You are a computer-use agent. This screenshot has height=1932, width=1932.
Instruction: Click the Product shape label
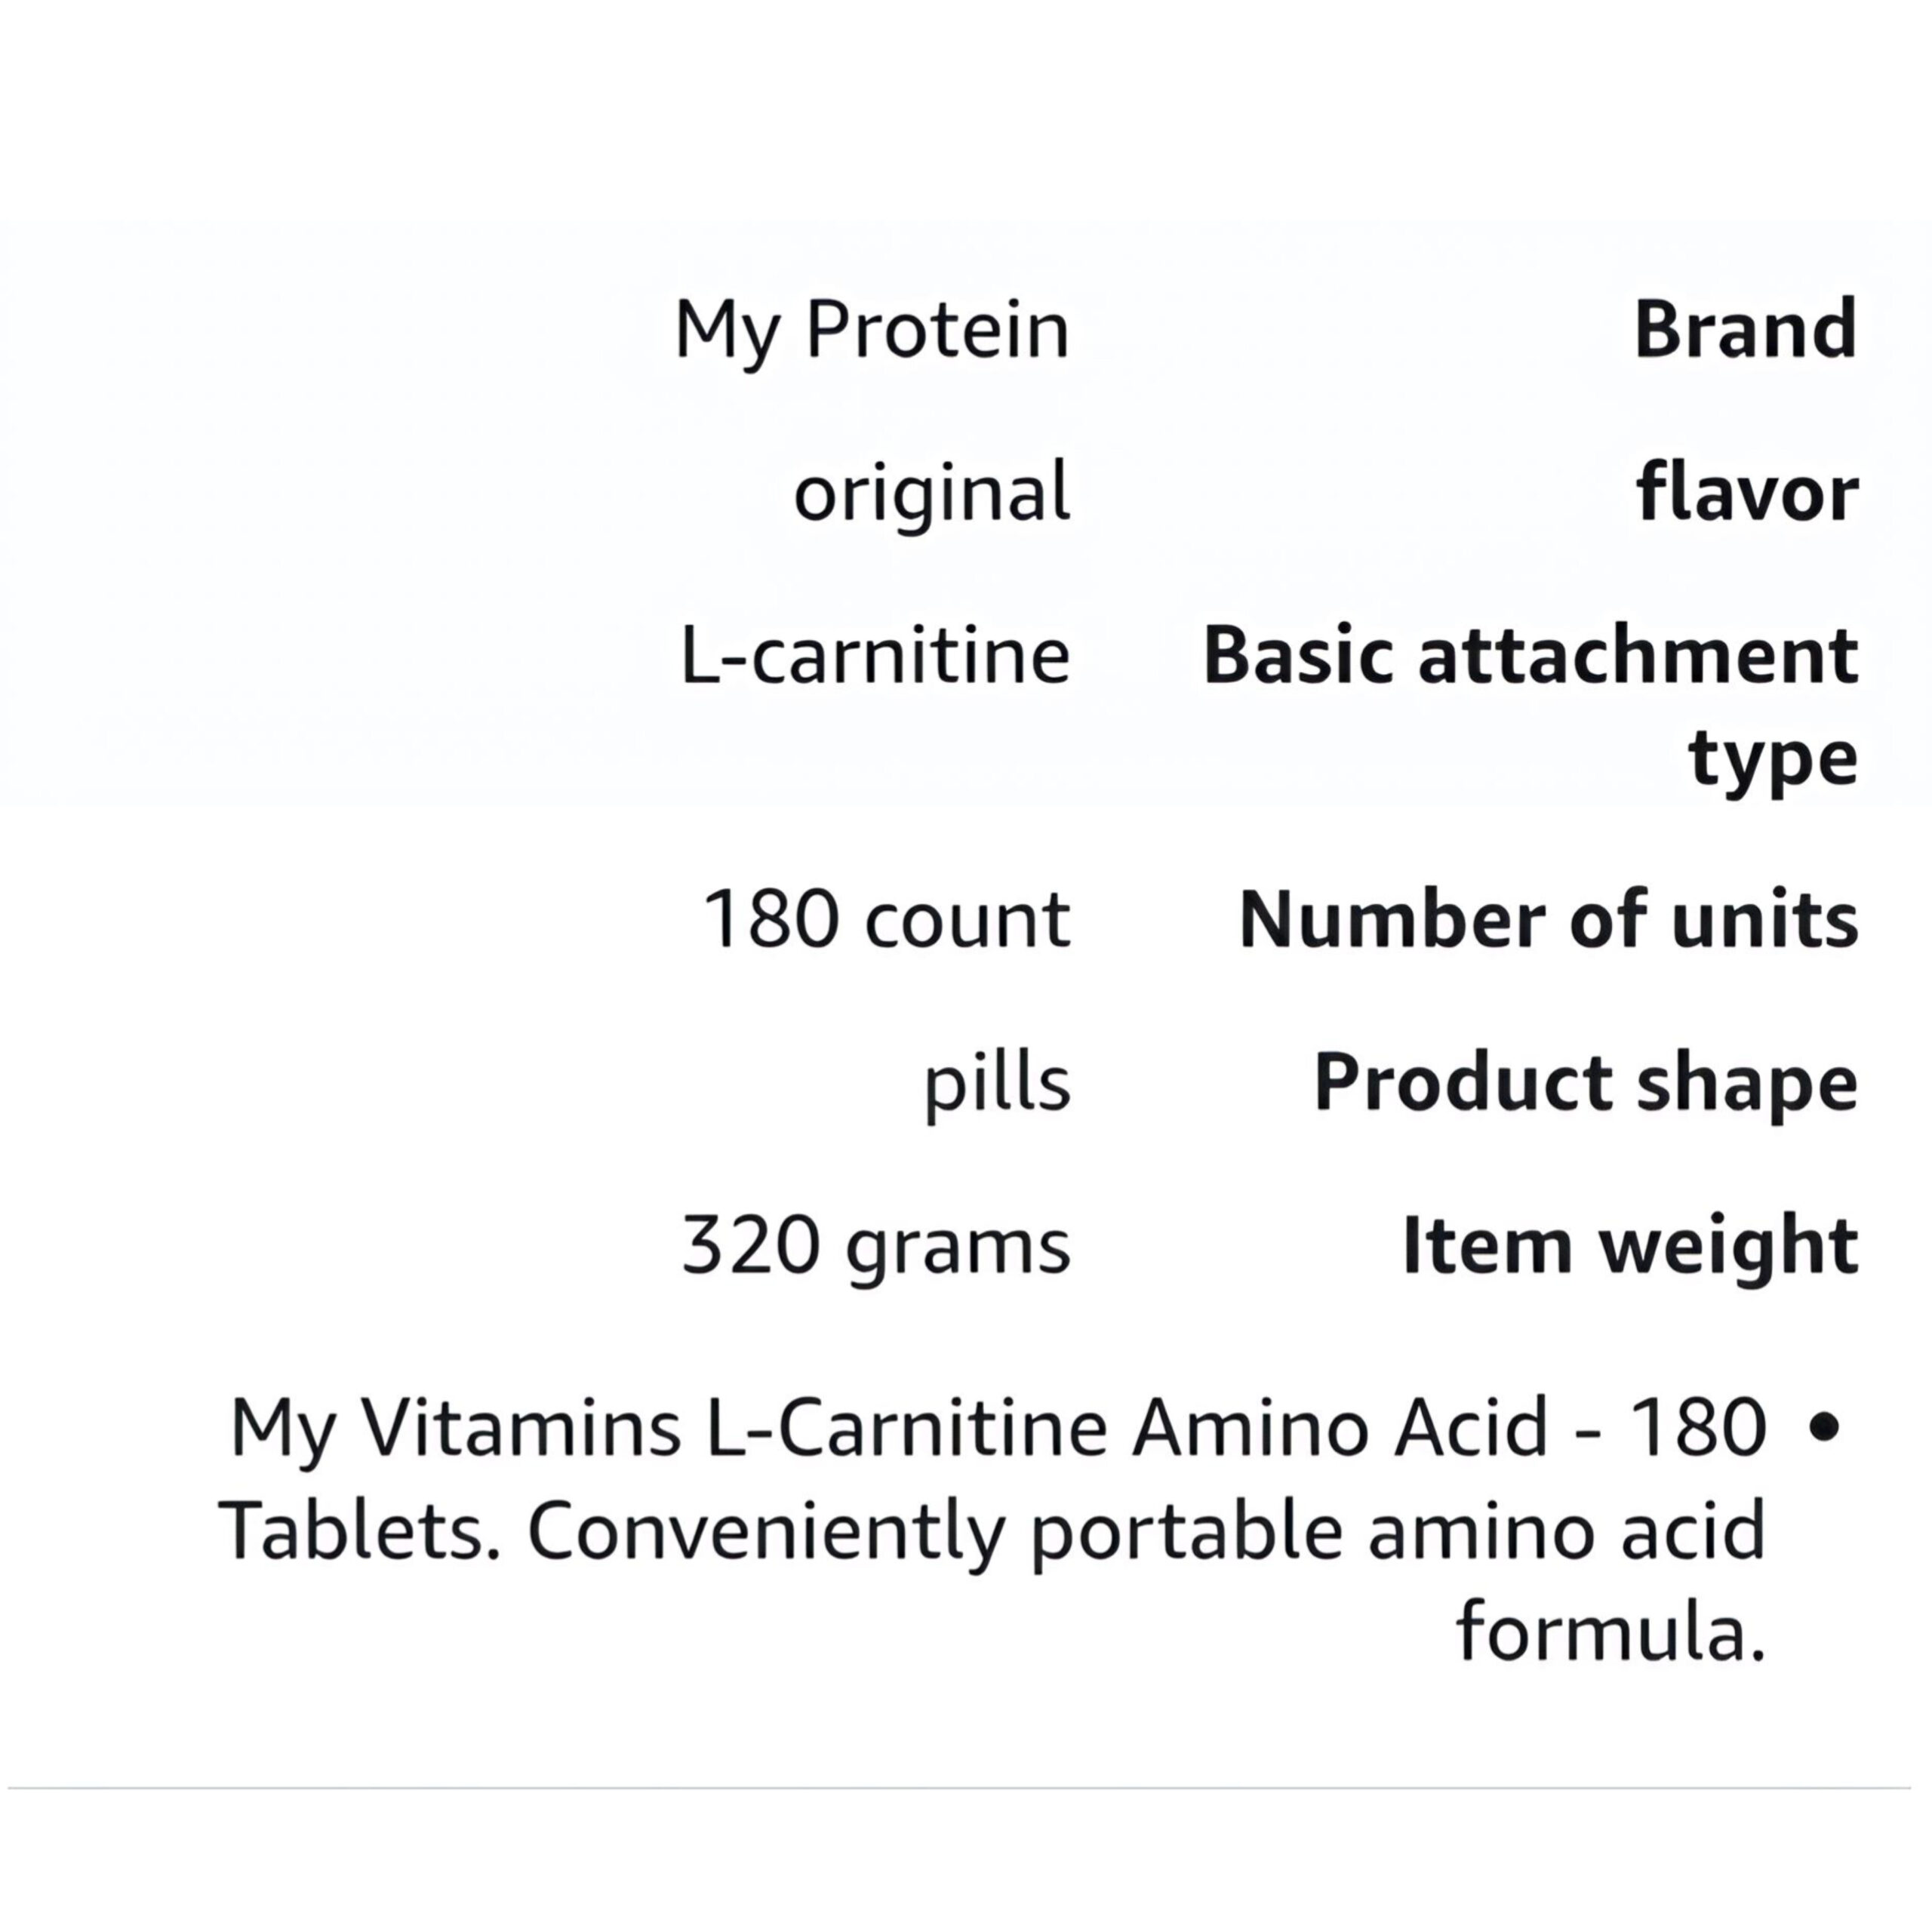coord(1585,1082)
